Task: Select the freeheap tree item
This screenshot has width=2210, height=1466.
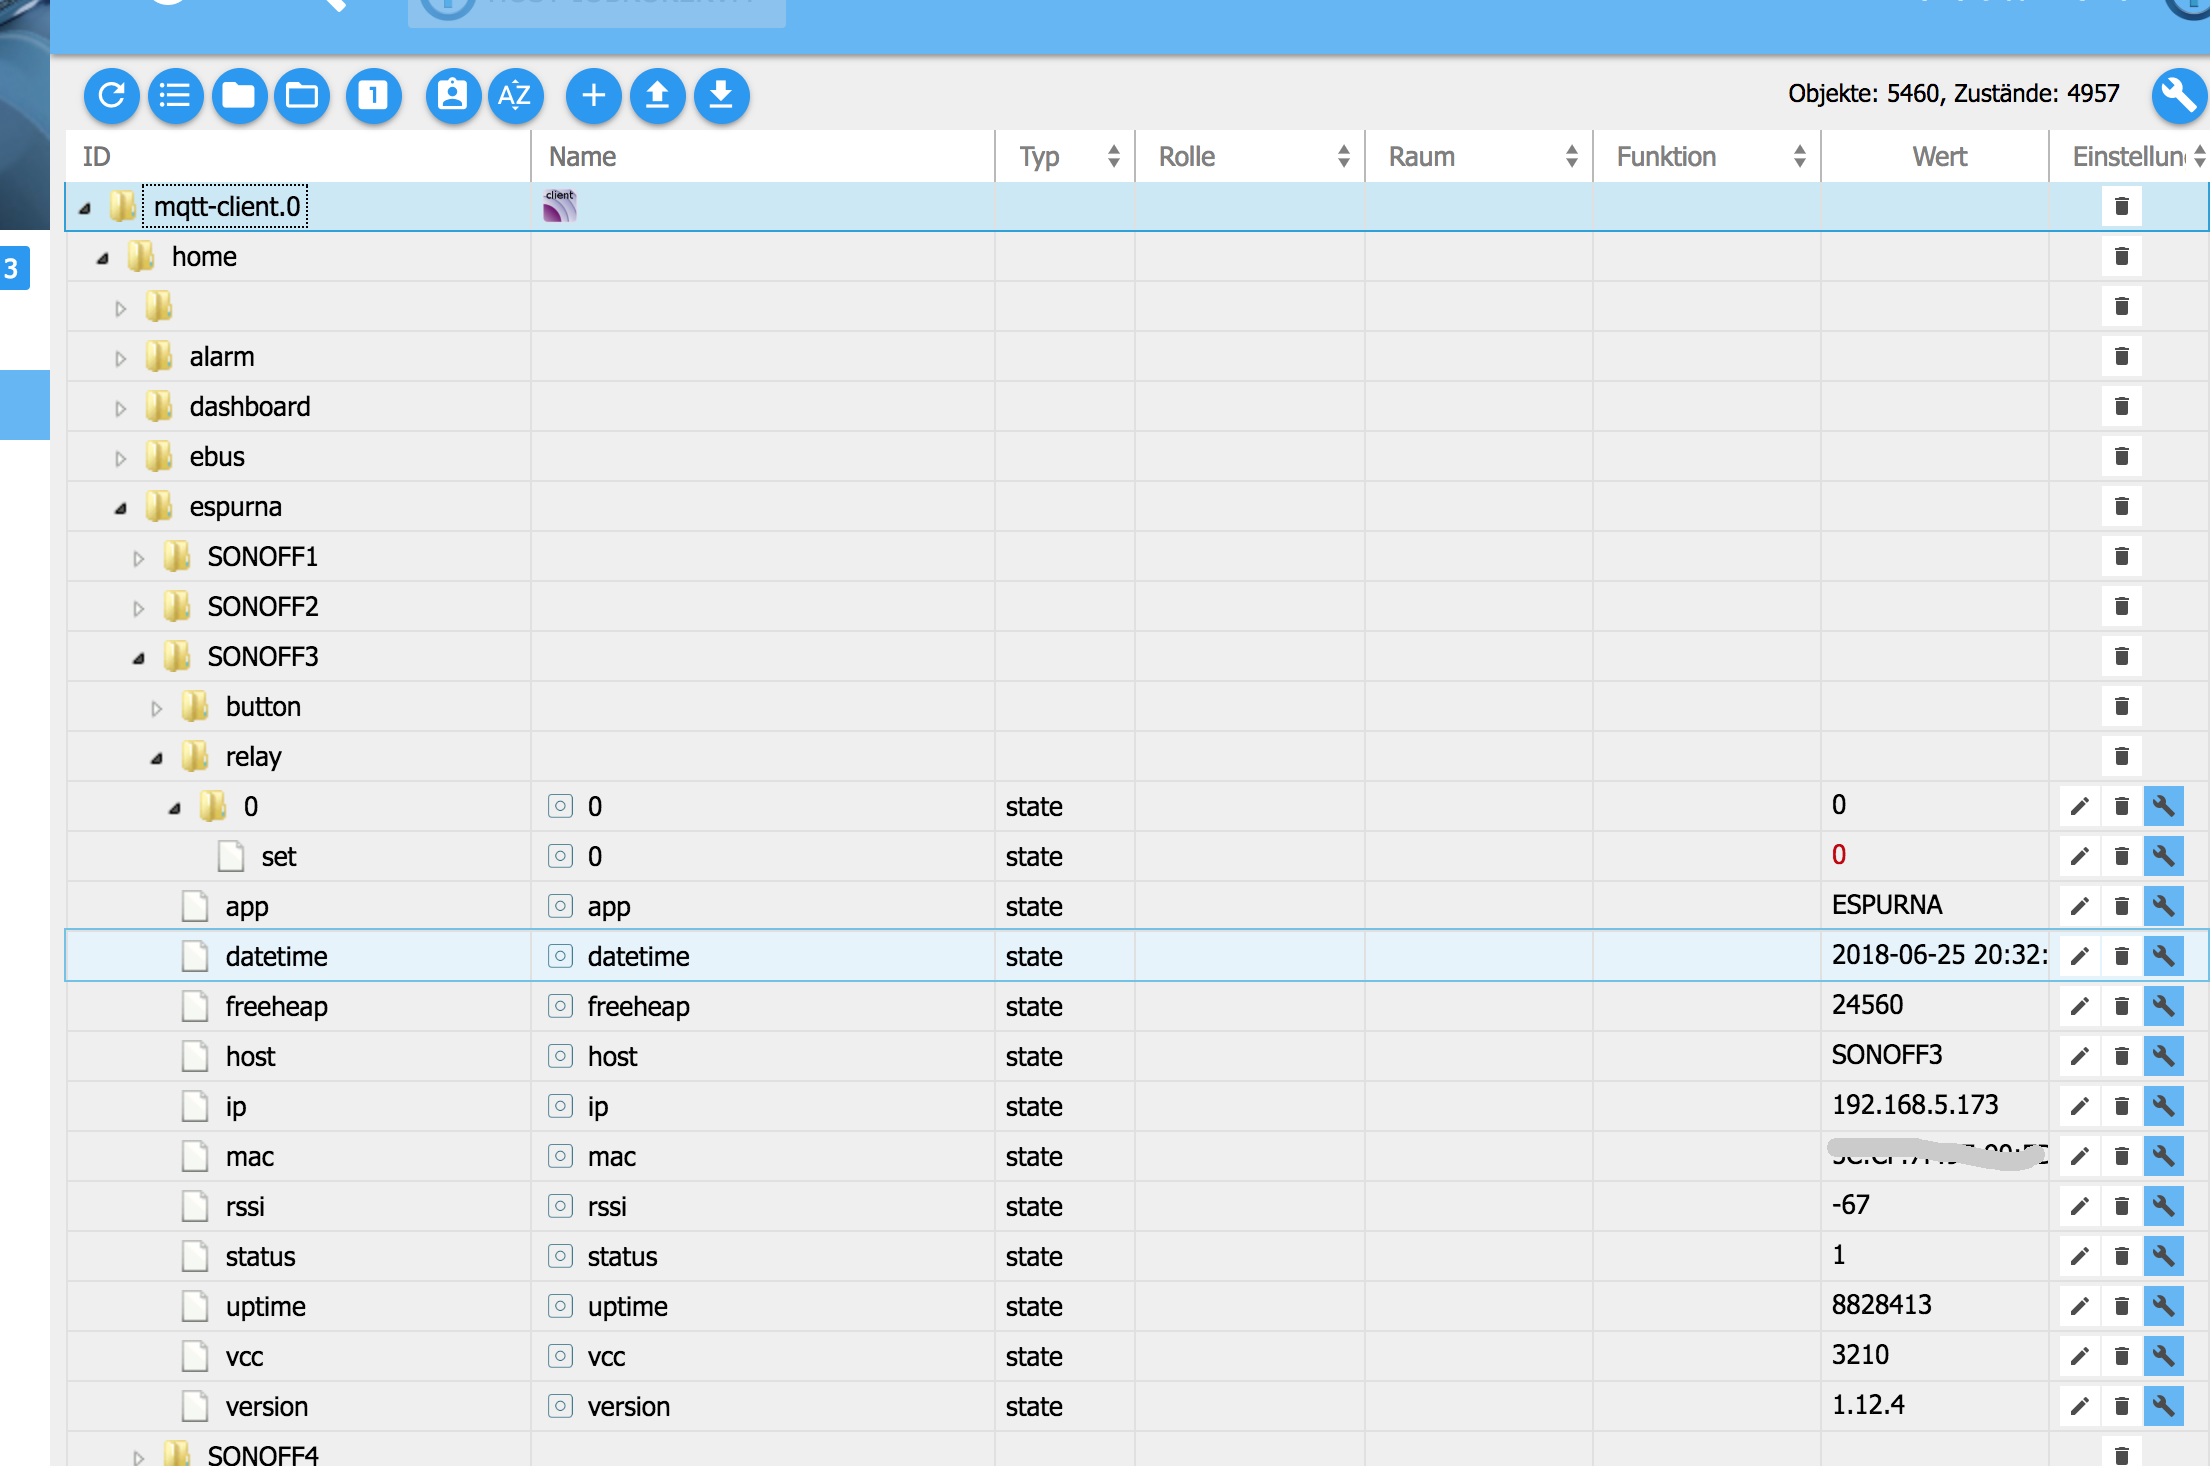Action: point(277,1006)
